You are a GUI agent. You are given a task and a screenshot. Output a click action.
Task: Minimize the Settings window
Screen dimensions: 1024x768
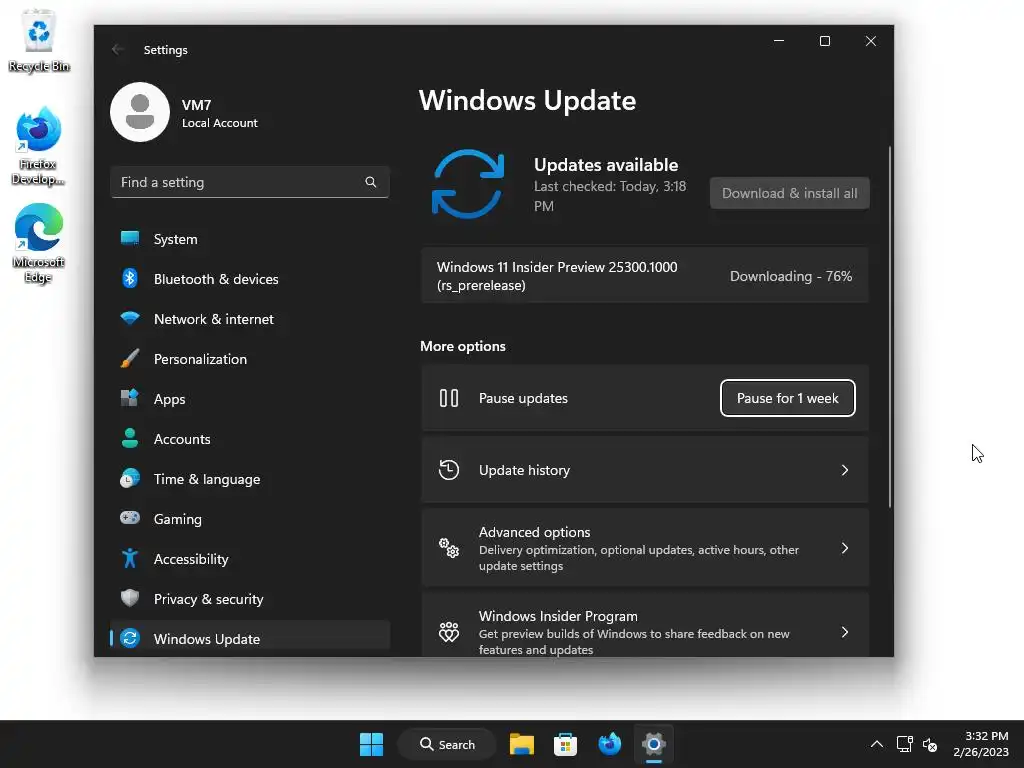click(x=778, y=41)
